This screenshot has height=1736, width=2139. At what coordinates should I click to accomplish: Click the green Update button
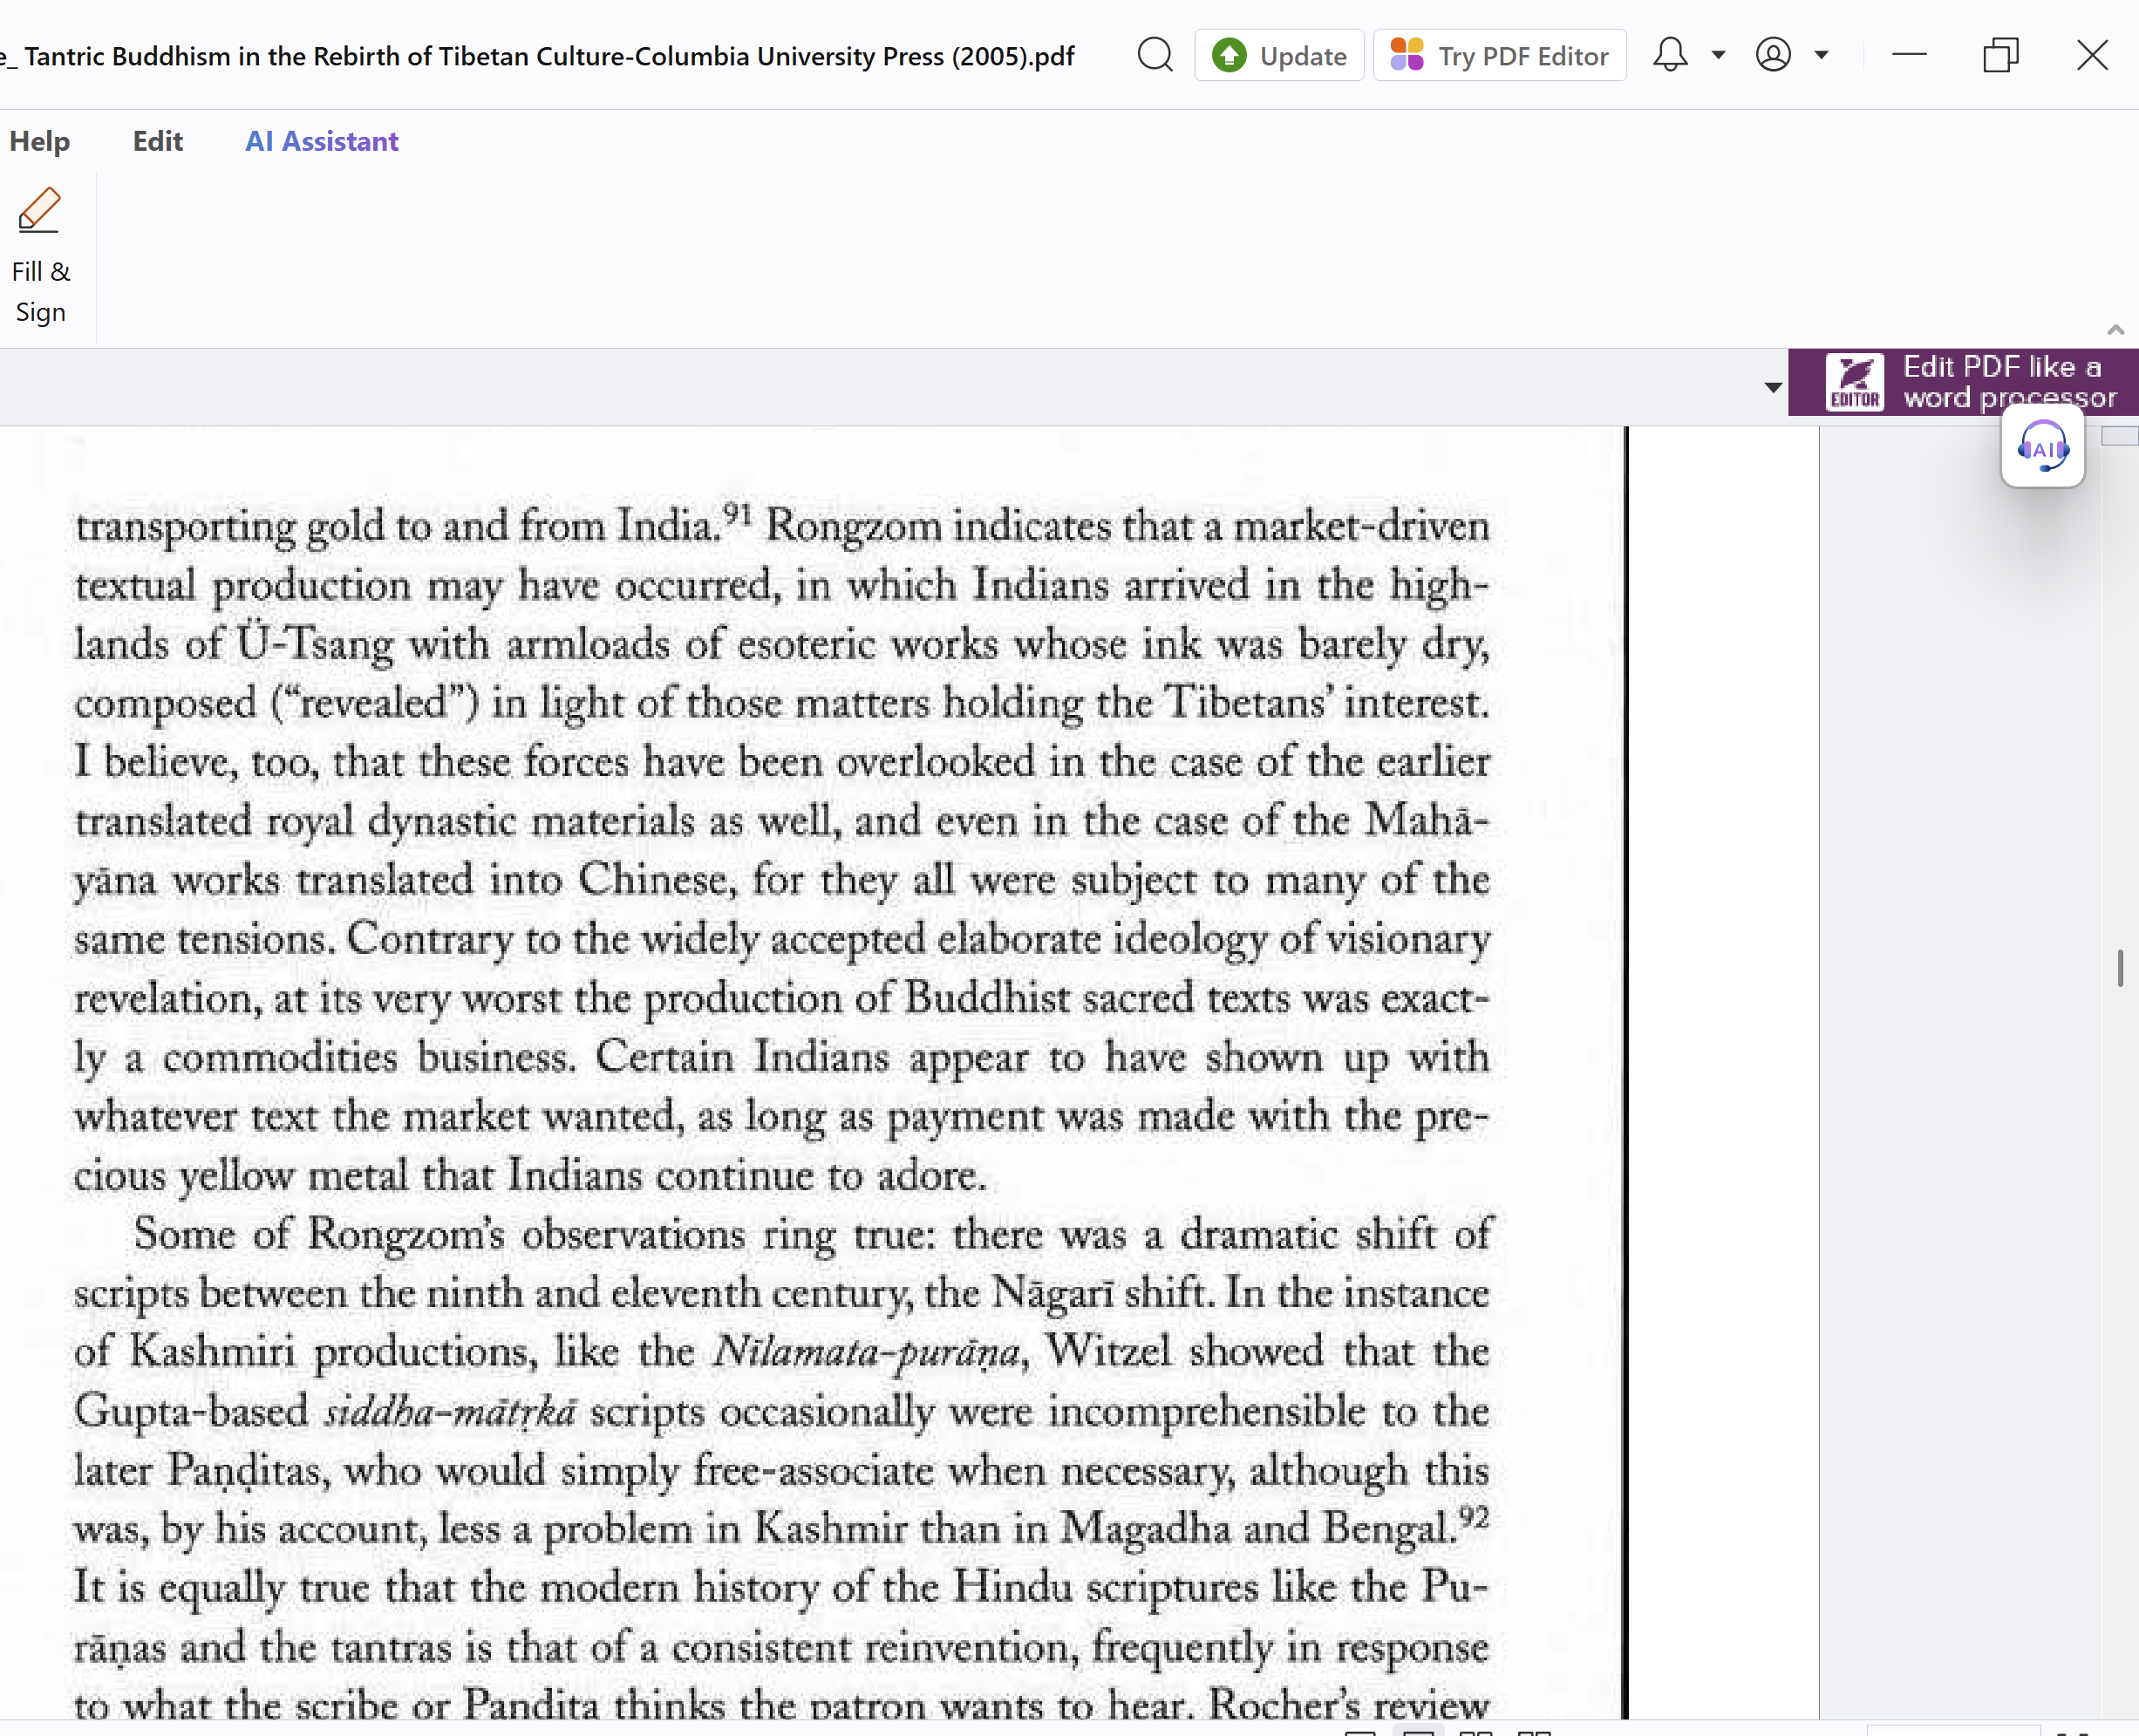pos(1279,55)
